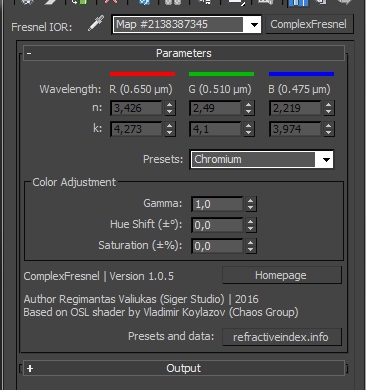Increase the red n value spinner

[169, 105]
